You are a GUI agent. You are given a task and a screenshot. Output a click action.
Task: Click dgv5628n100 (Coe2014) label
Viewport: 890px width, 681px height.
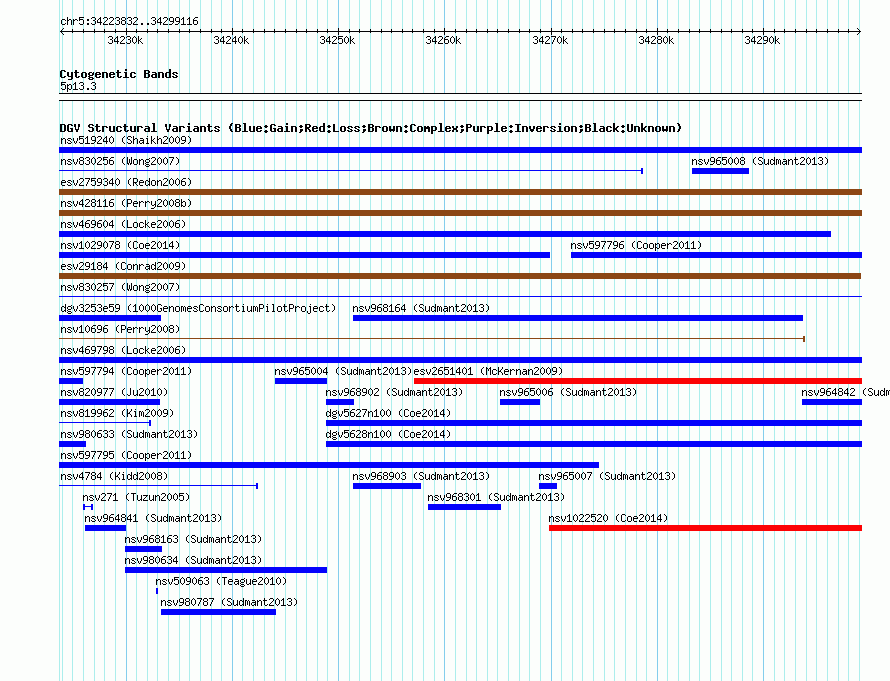coord(388,434)
